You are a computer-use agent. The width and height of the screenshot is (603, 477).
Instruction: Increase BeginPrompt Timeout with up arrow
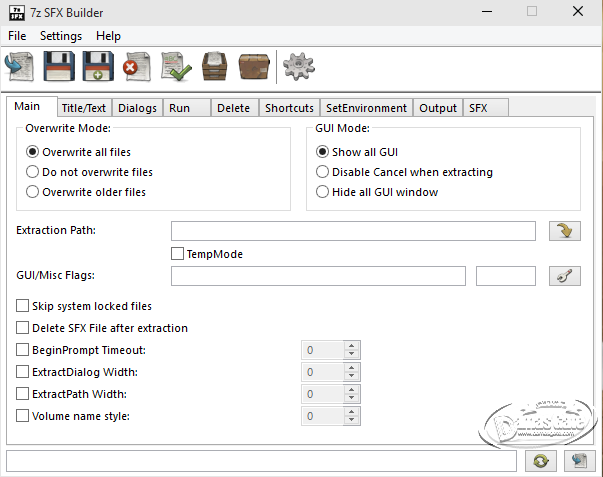[351, 345]
